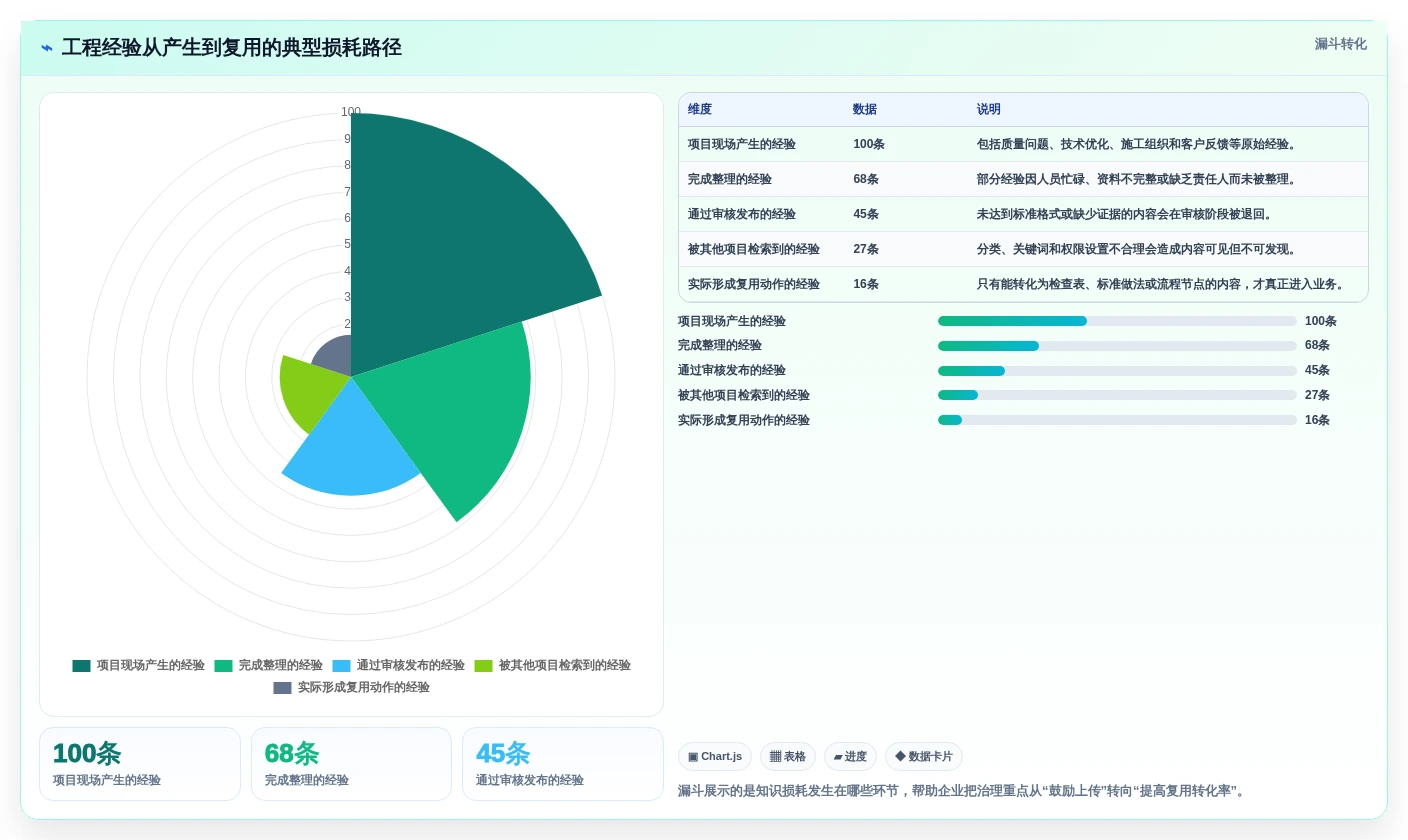The width and height of the screenshot is (1408, 840).
Task: Toggle legend swatch for 被其他项目检索到的经验
Action: (x=483, y=665)
